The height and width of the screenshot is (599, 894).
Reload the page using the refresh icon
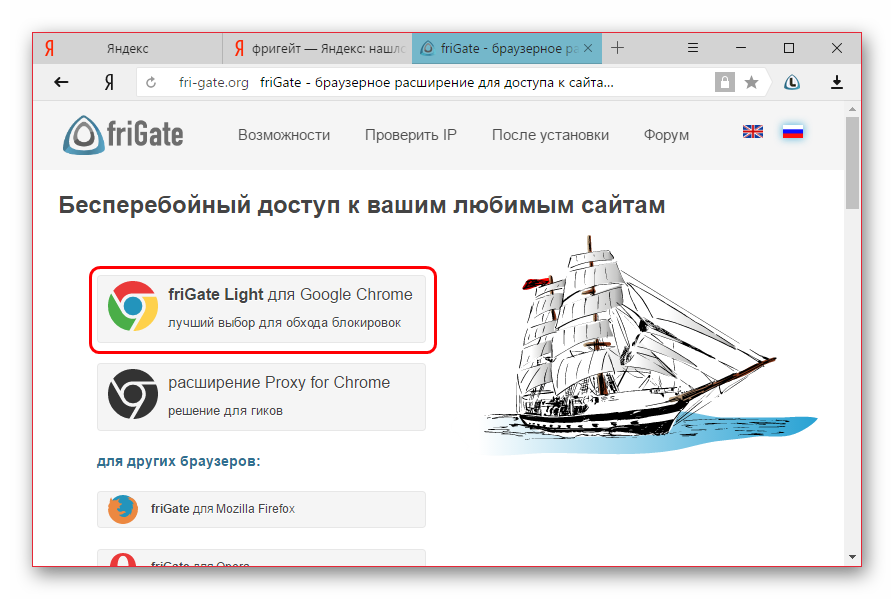(x=151, y=82)
